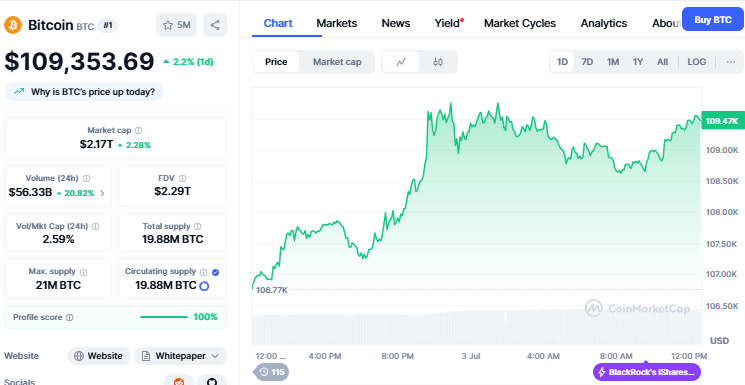Click the 106.77K opening price label
Image resolution: width=745 pixels, height=385 pixels.
coord(272,289)
